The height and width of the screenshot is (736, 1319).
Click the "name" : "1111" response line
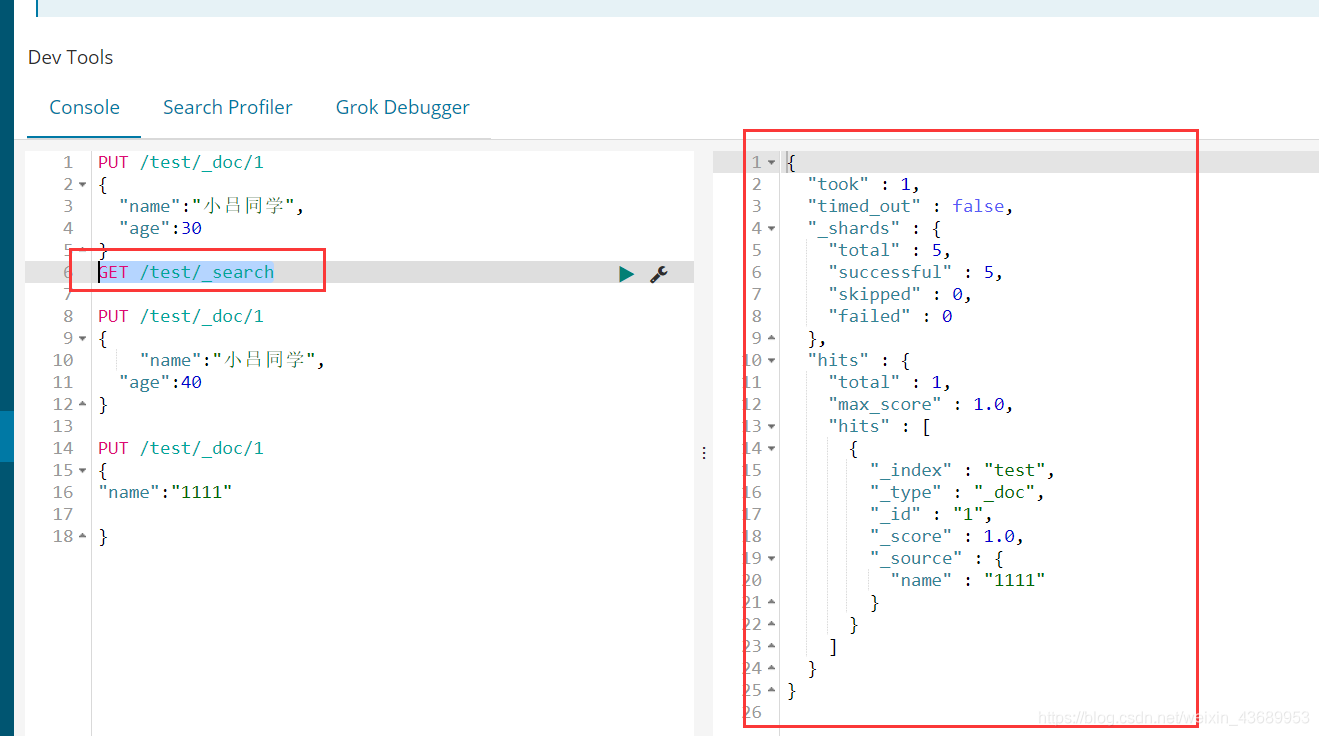(x=968, y=580)
